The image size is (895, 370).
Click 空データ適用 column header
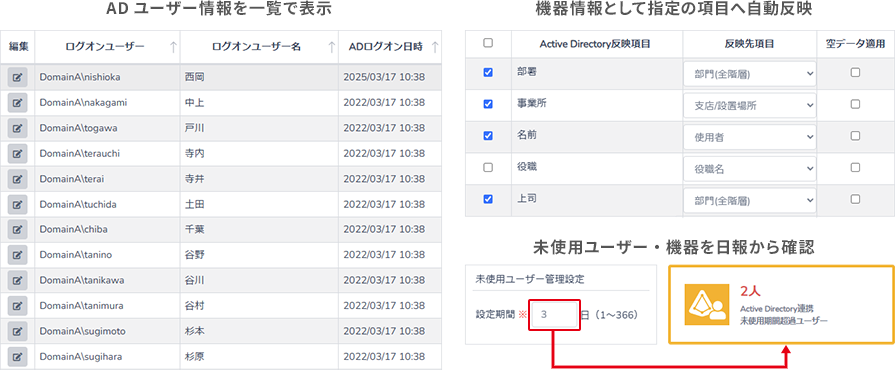coord(855,43)
